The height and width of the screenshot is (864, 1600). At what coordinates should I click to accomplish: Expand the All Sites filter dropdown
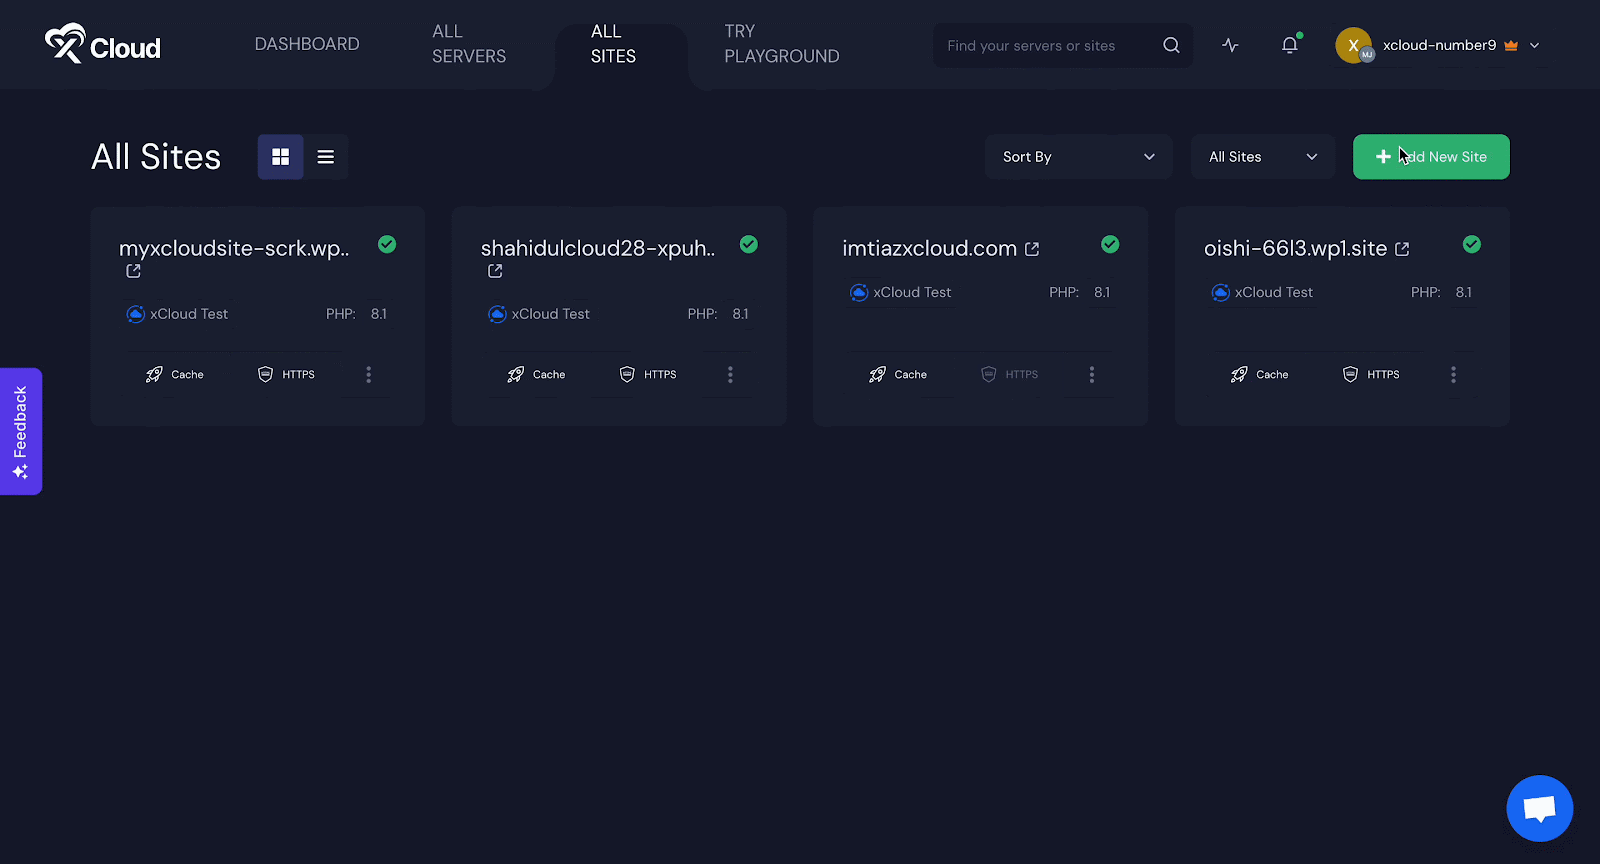click(1262, 157)
